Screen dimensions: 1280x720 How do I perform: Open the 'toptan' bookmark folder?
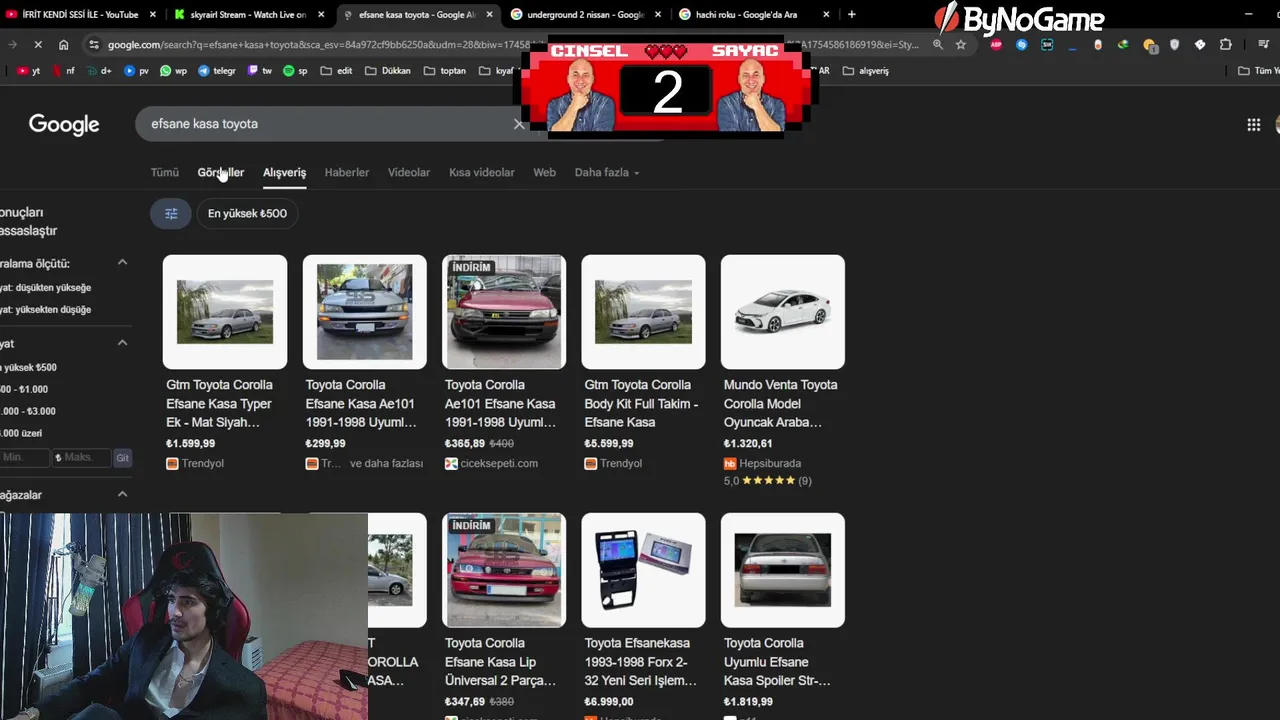pos(445,71)
